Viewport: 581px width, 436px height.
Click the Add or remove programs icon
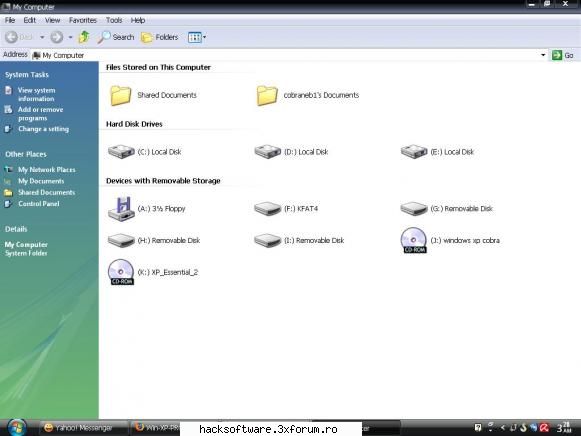pos(8,110)
